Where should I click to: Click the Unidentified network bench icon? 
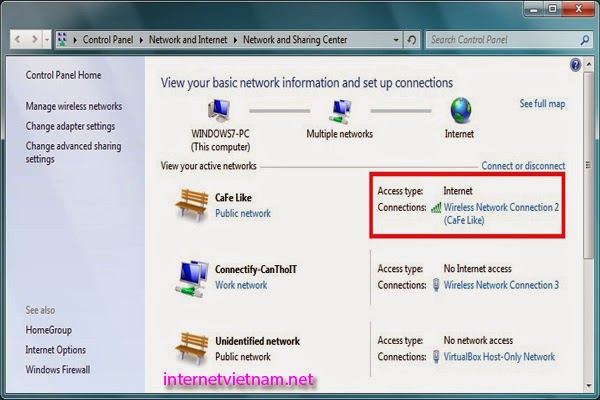(x=192, y=348)
